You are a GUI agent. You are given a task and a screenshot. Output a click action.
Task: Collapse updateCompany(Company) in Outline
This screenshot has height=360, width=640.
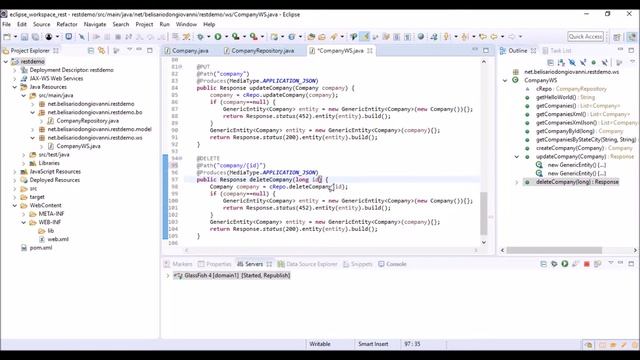pyautogui.click(x=517, y=157)
